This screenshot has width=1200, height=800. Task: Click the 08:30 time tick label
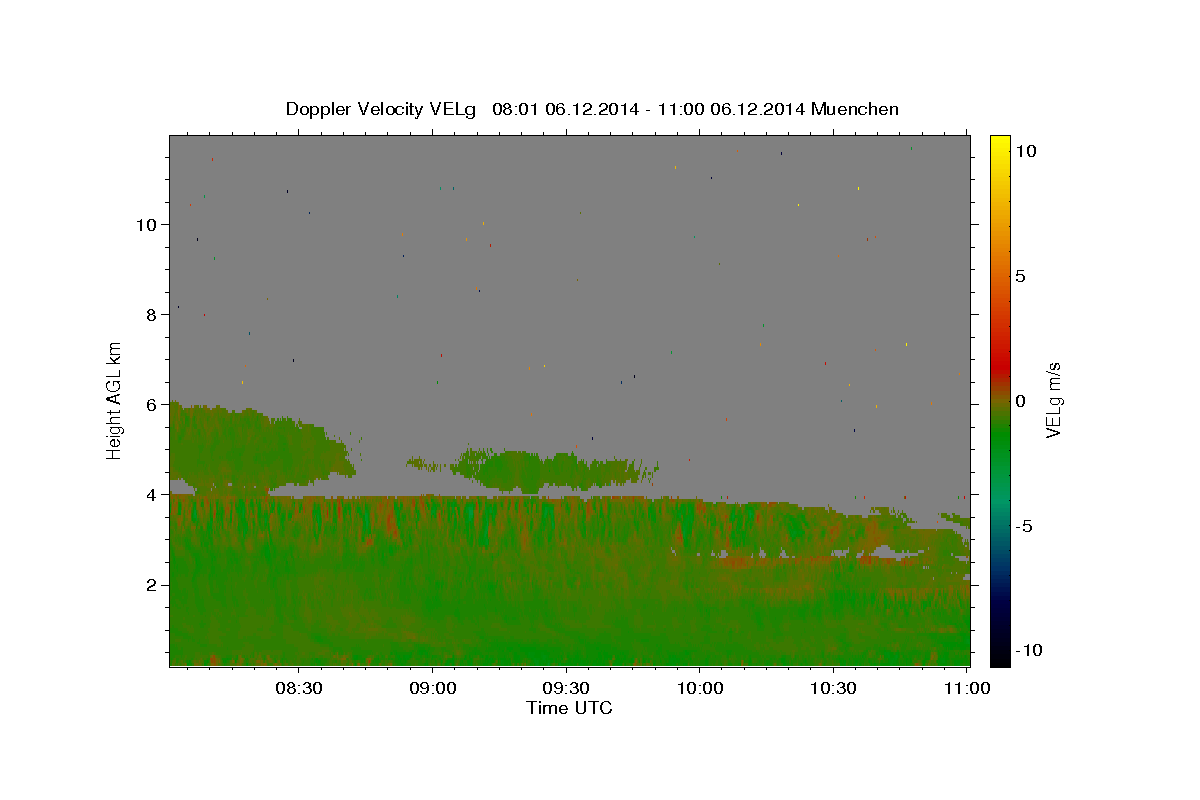click(299, 688)
